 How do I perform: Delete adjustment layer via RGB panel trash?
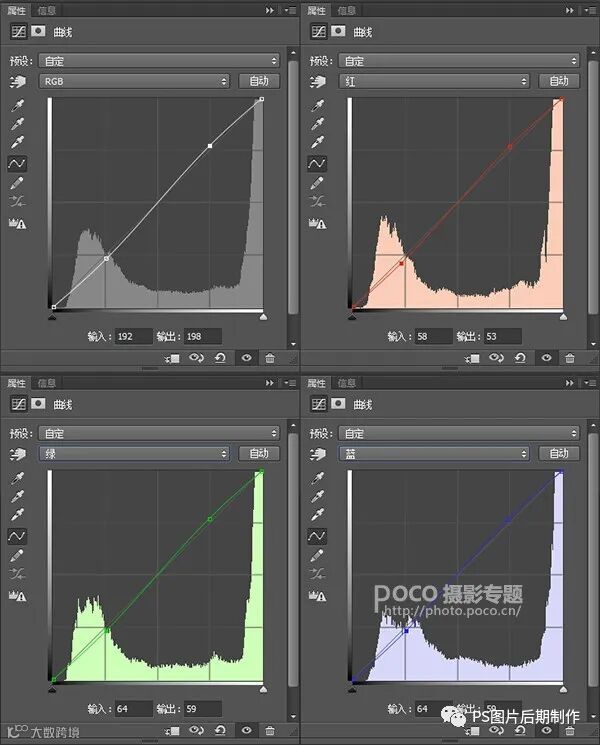(x=270, y=358)
